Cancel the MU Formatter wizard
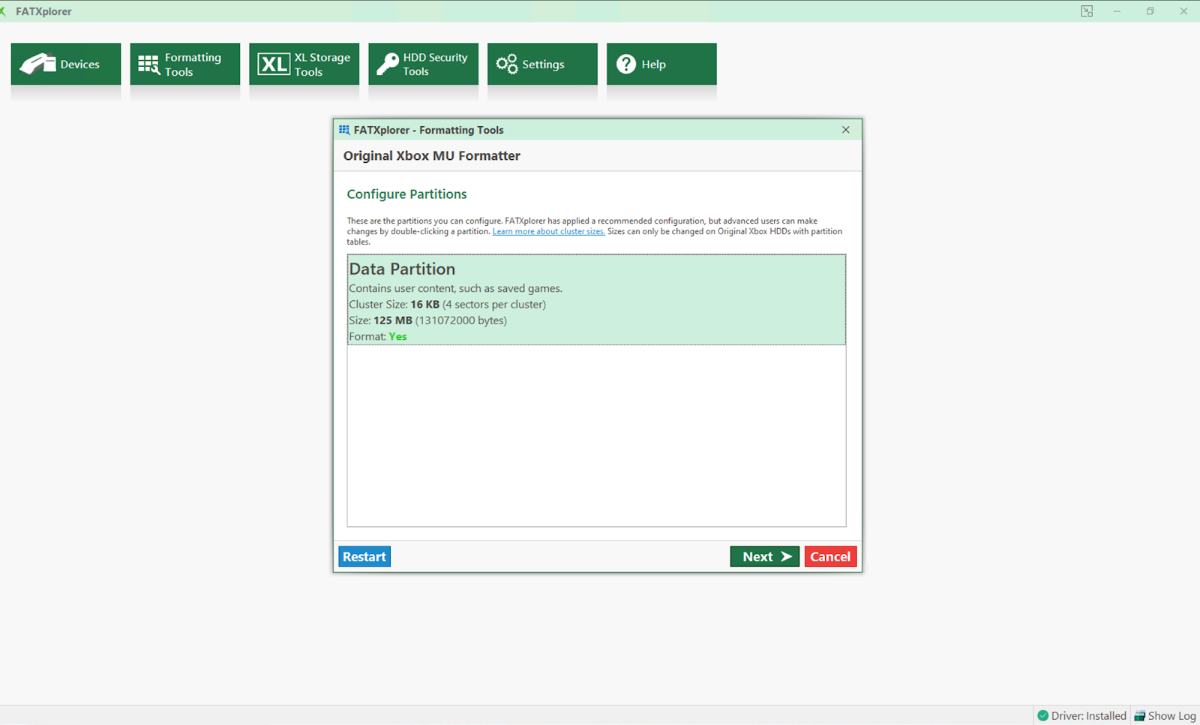1200x725 pixels. 830,557
